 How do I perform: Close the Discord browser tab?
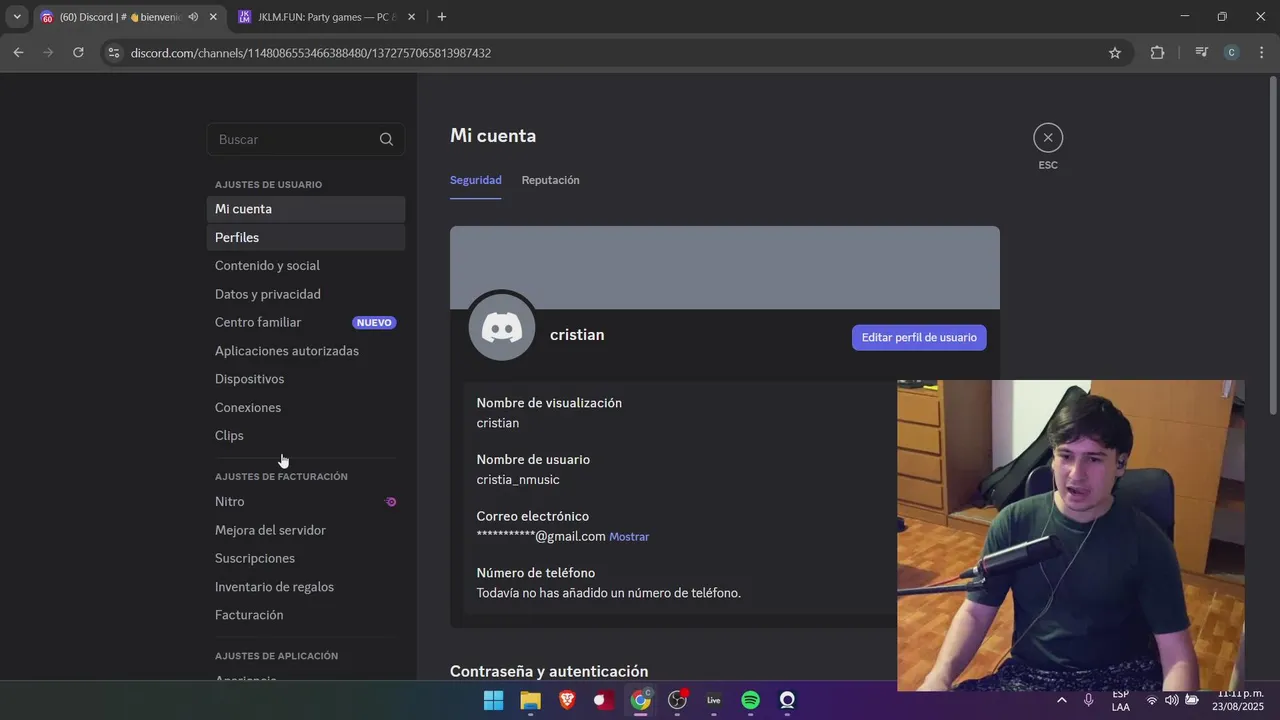pos(213,17)
